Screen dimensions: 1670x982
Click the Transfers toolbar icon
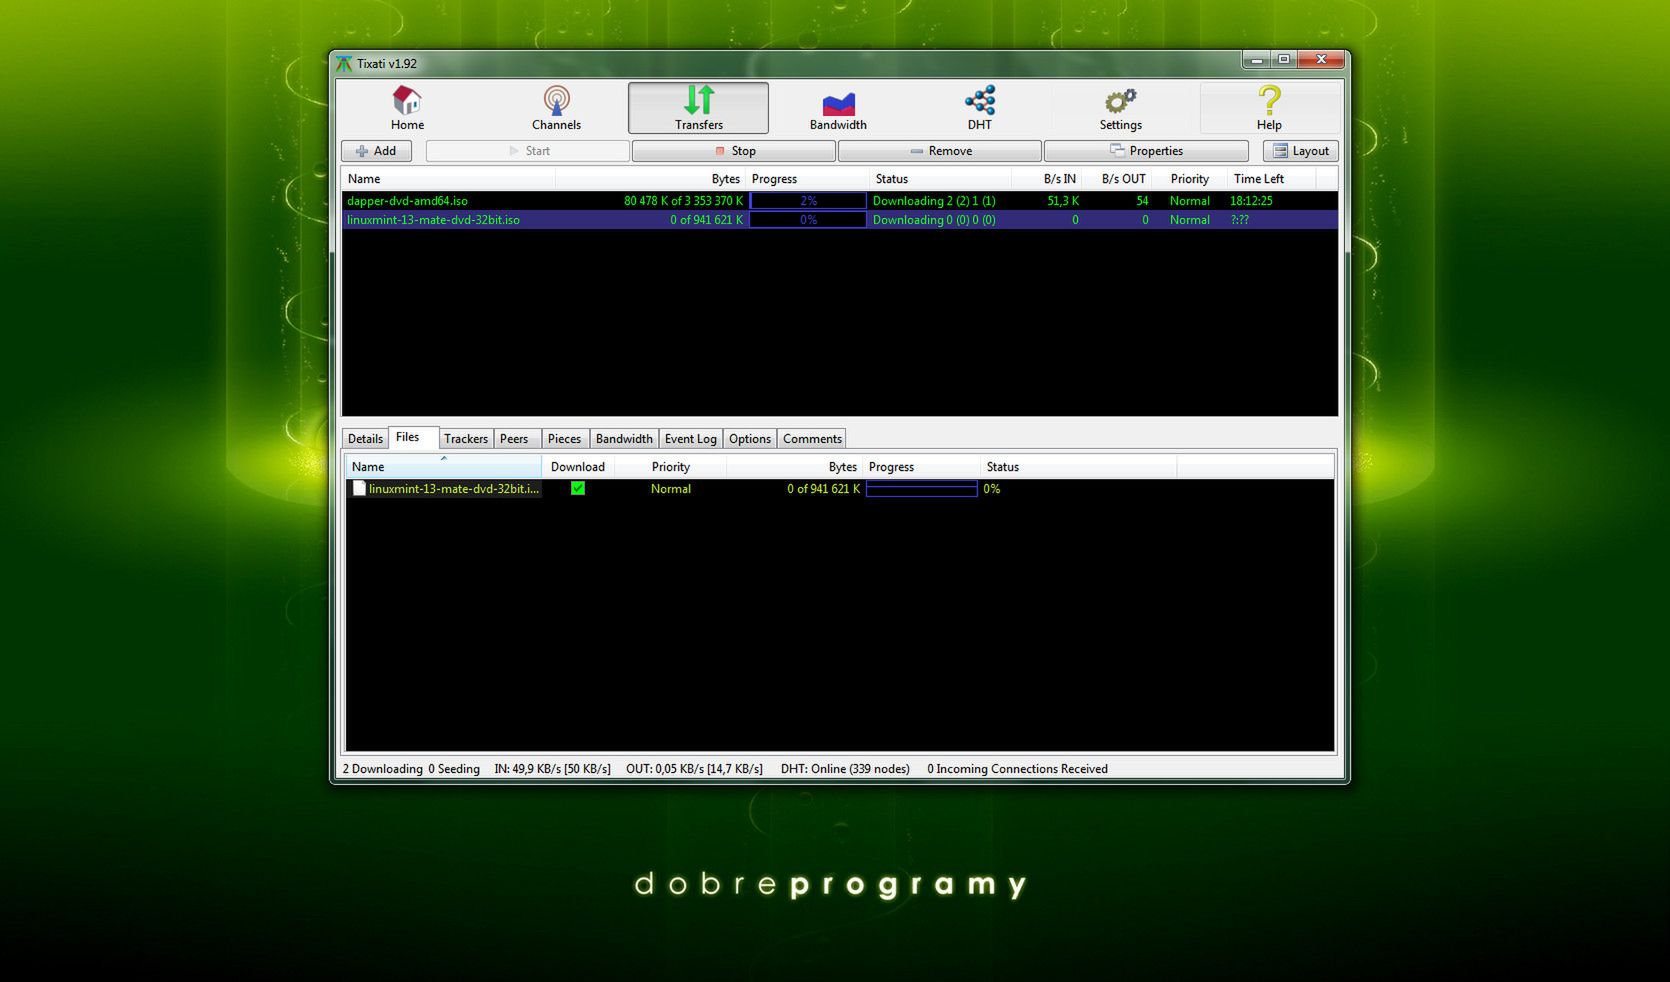[x=696, y=107]
